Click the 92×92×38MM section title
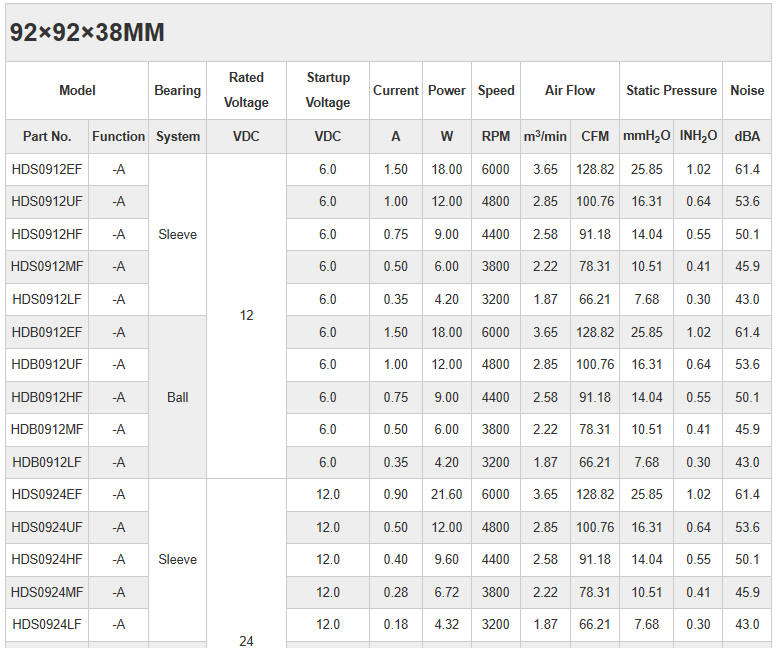Screen dimensions: 780x648 tap(87, 33)
